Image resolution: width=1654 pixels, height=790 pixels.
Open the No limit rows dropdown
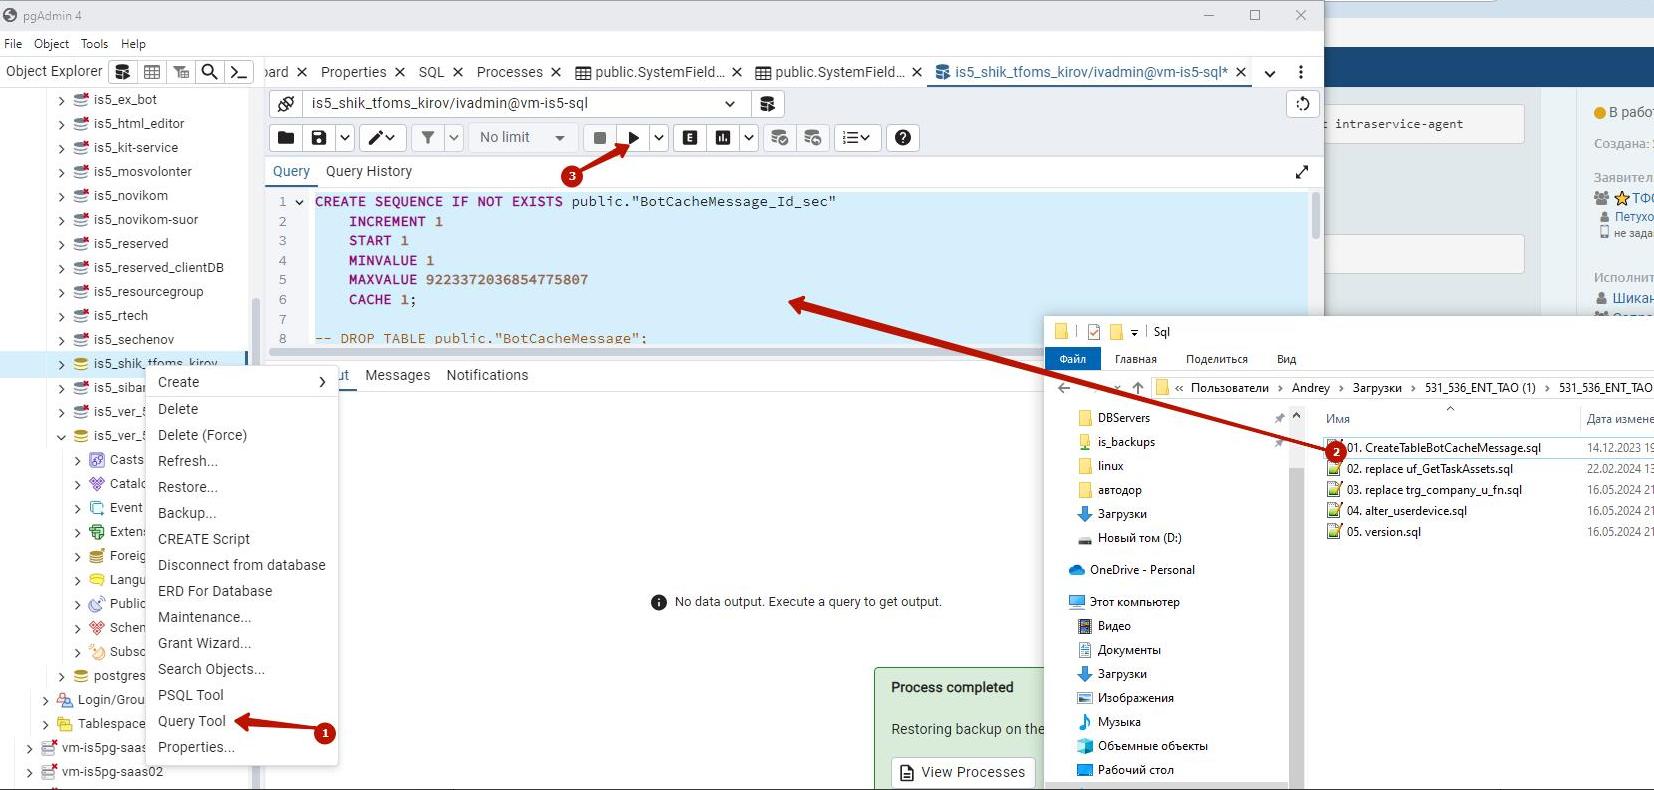click(x=522, y=138)
